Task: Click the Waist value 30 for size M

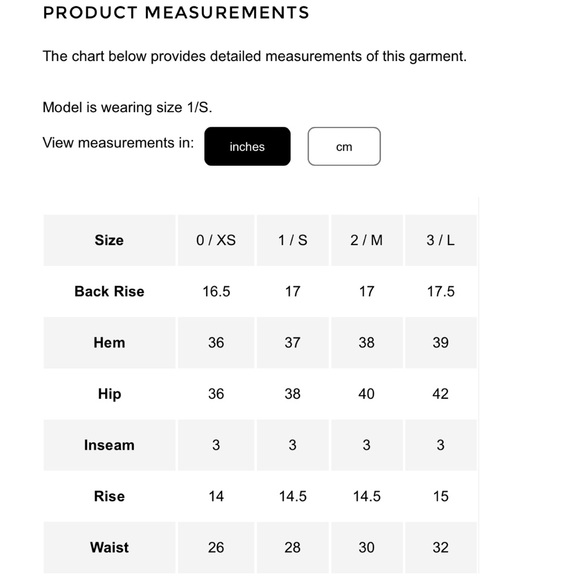Action: (367, 547)
